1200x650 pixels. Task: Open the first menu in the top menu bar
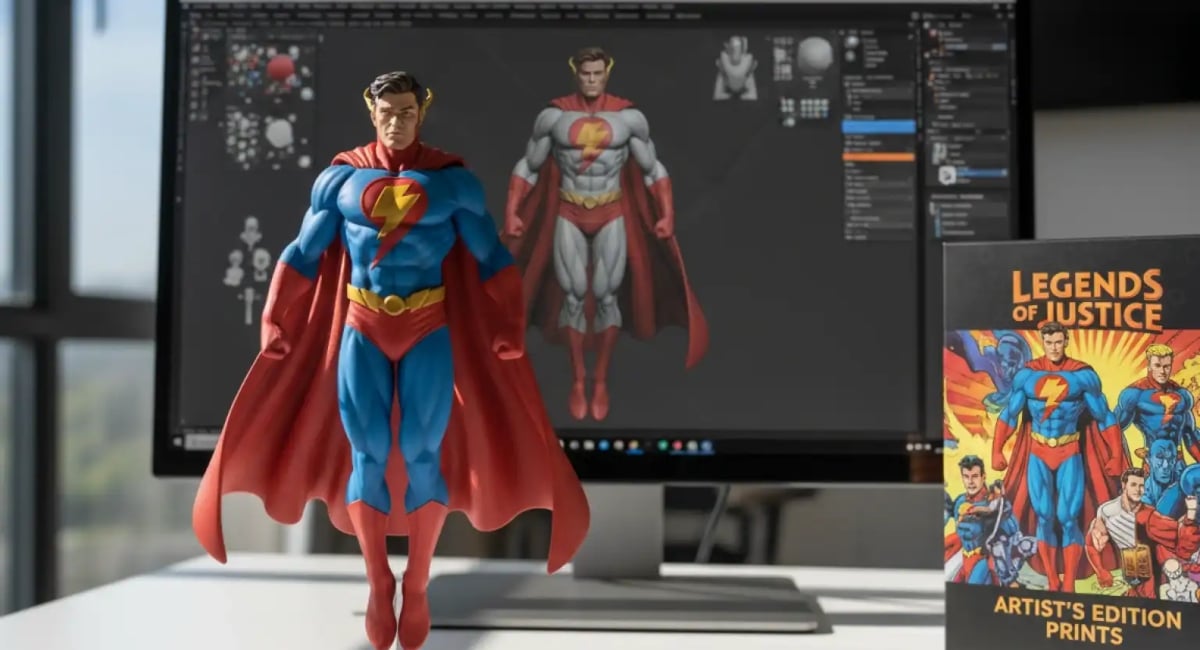pos(196,6)
